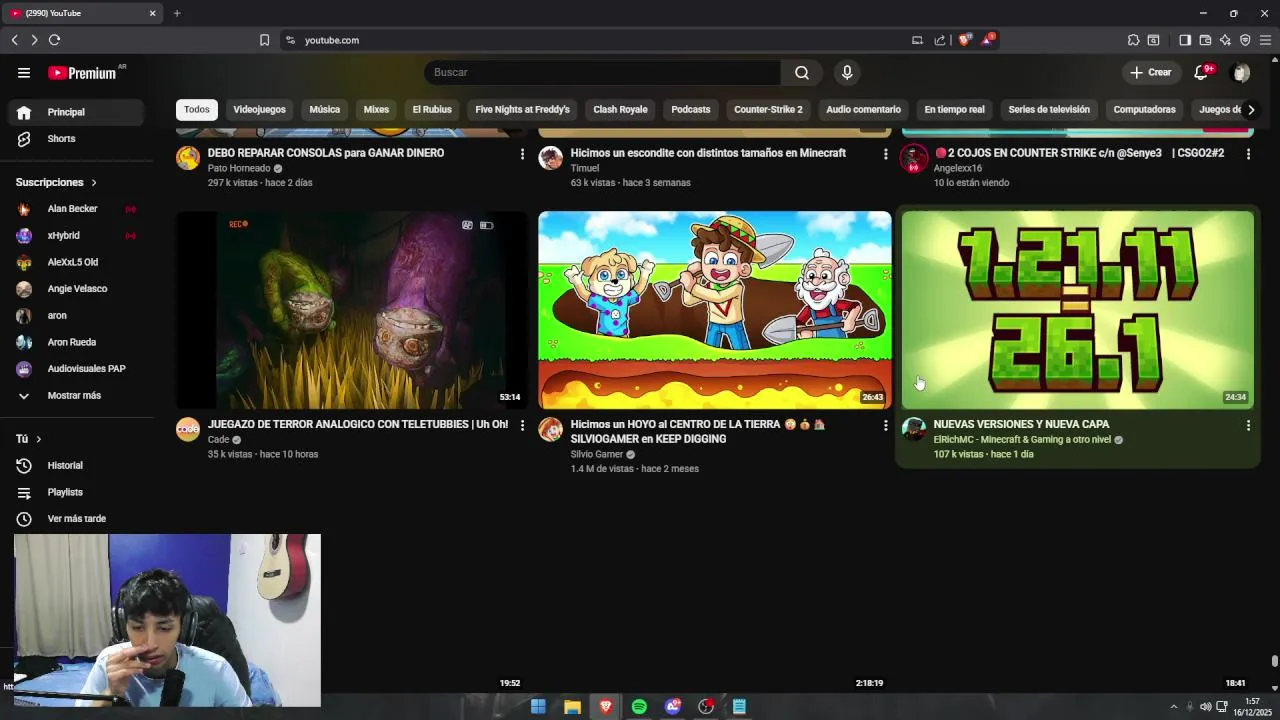
Task: Select the Clash Royale filter chip
Action: pos(620,110)
